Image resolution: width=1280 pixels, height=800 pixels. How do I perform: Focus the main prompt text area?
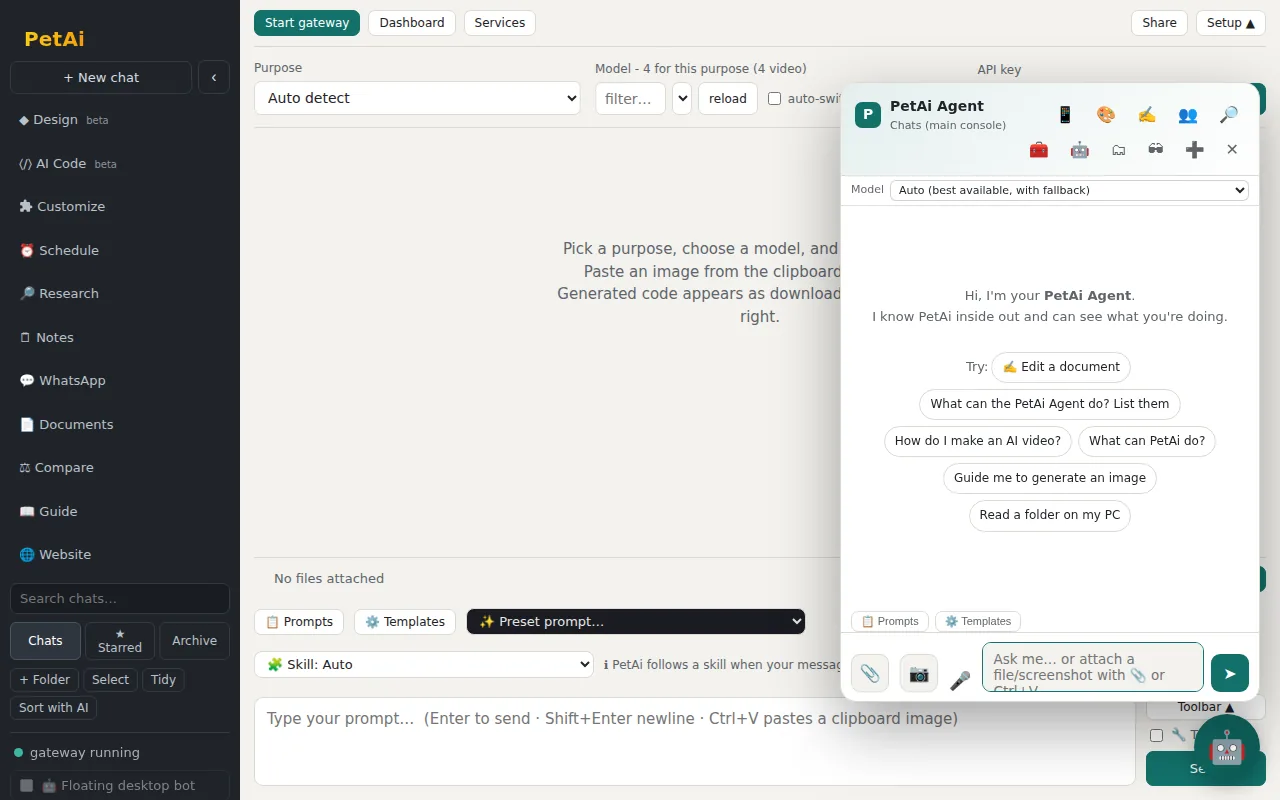695,741
